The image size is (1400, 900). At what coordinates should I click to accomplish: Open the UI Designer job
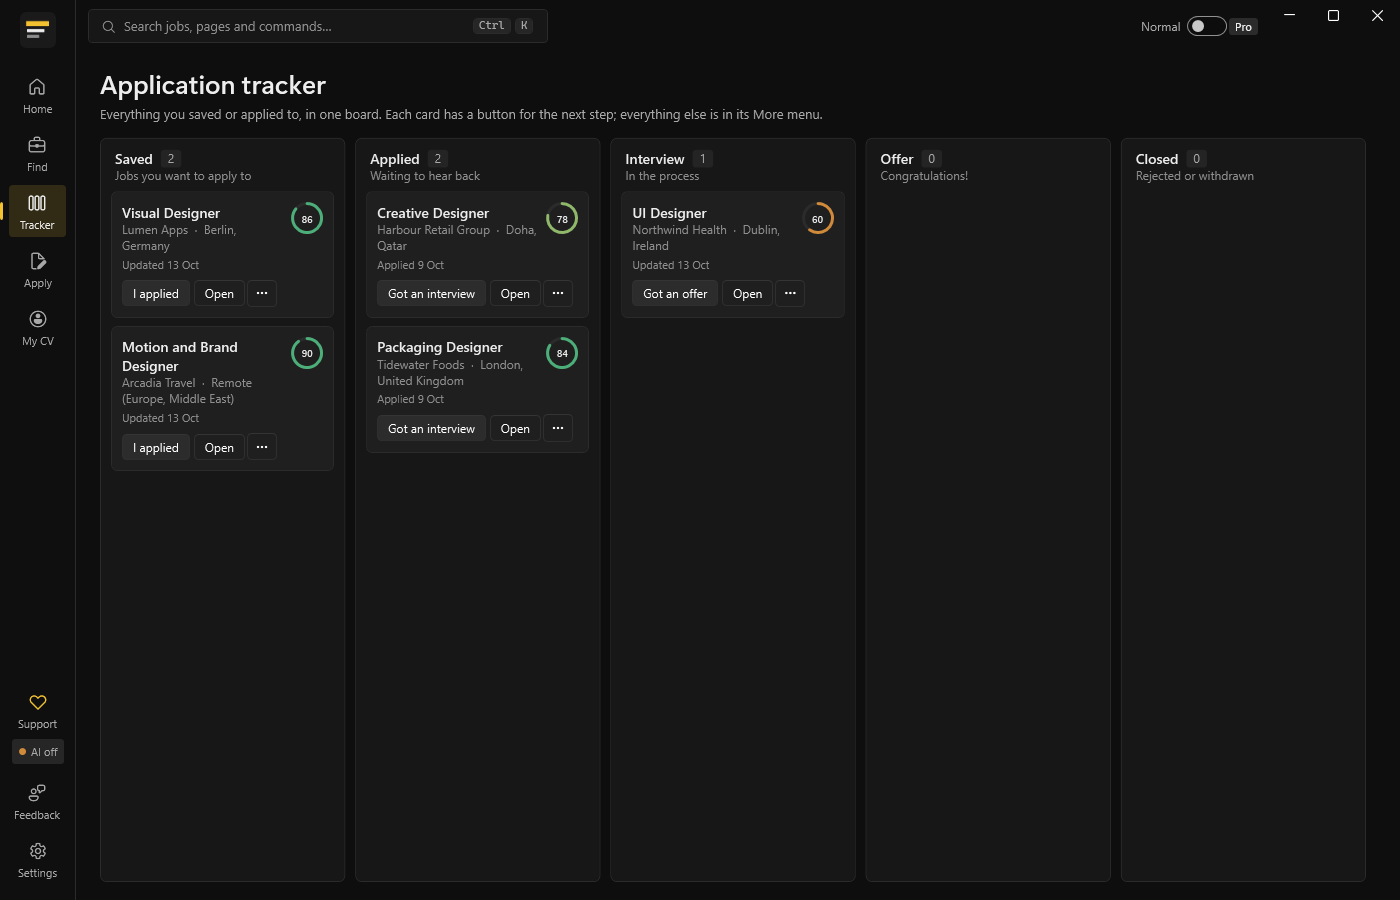pyautogui.click(x=747, y=293)
